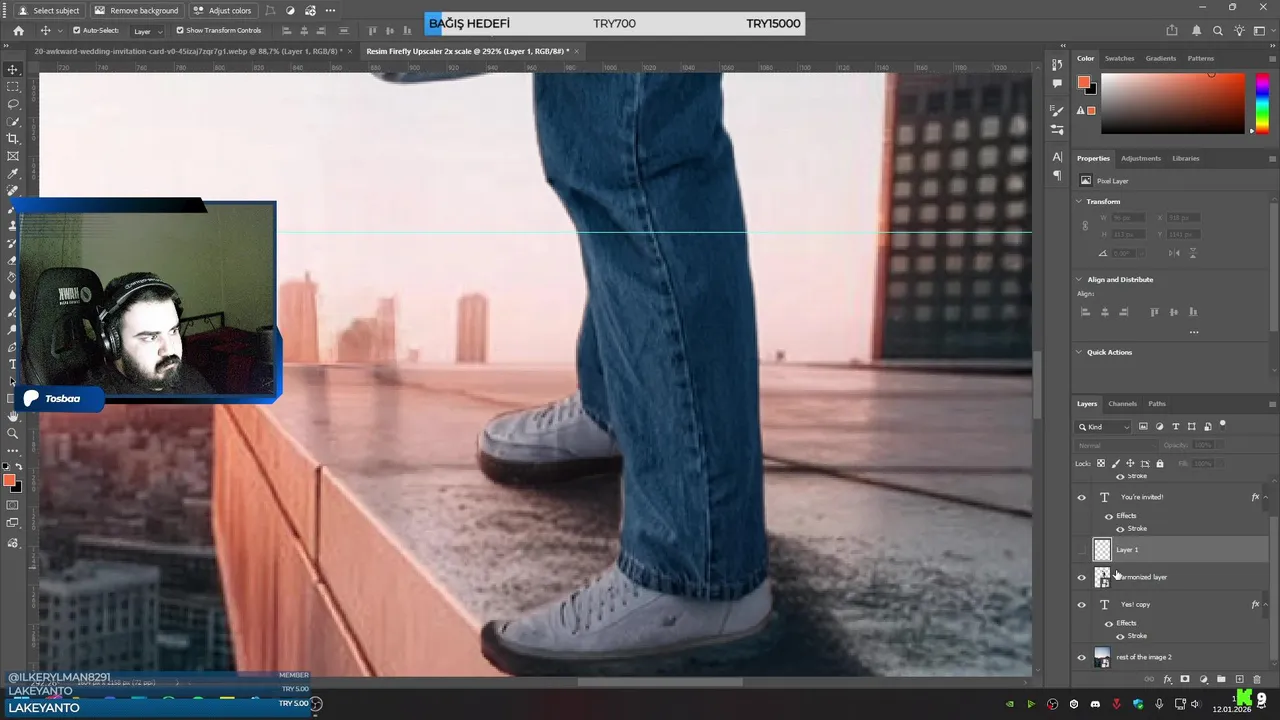Hide the 'rest of the image 2' layer
This screenshot has width=1280, height=720.
point(1081,657)
